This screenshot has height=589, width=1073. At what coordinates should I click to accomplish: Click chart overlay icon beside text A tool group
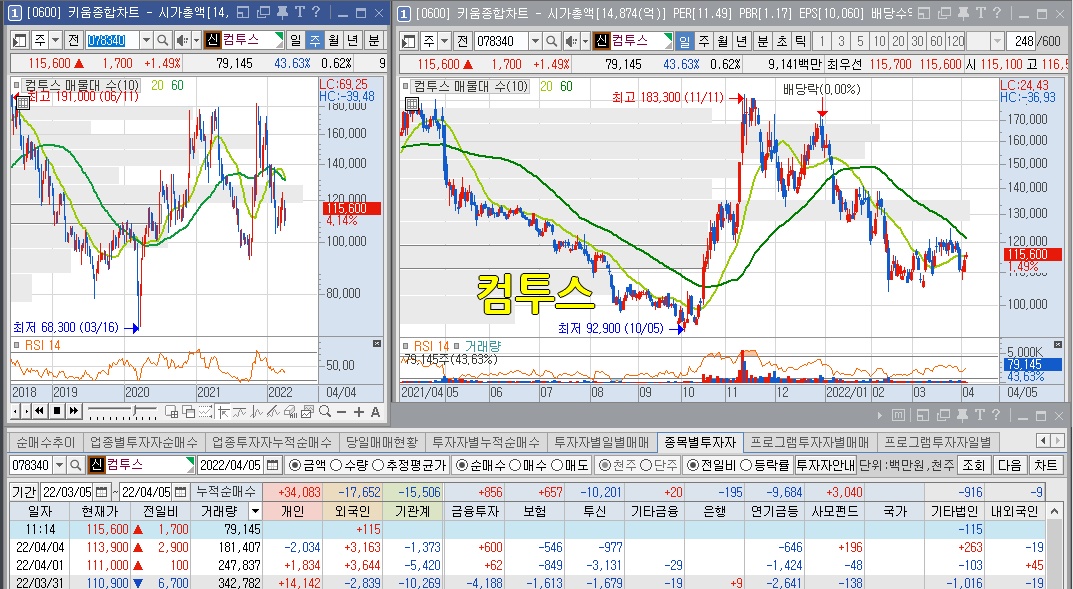click(x=307, y=411)
